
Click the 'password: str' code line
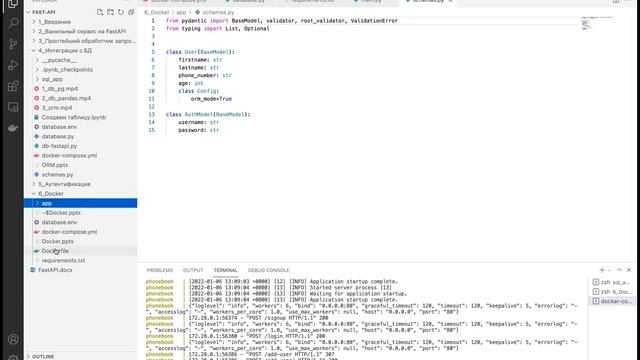tap(198, 130)
